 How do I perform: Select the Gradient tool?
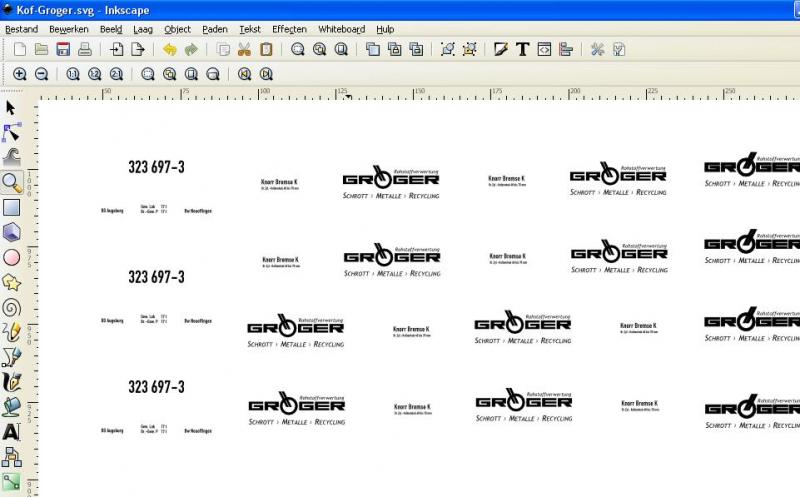[11, 482]
